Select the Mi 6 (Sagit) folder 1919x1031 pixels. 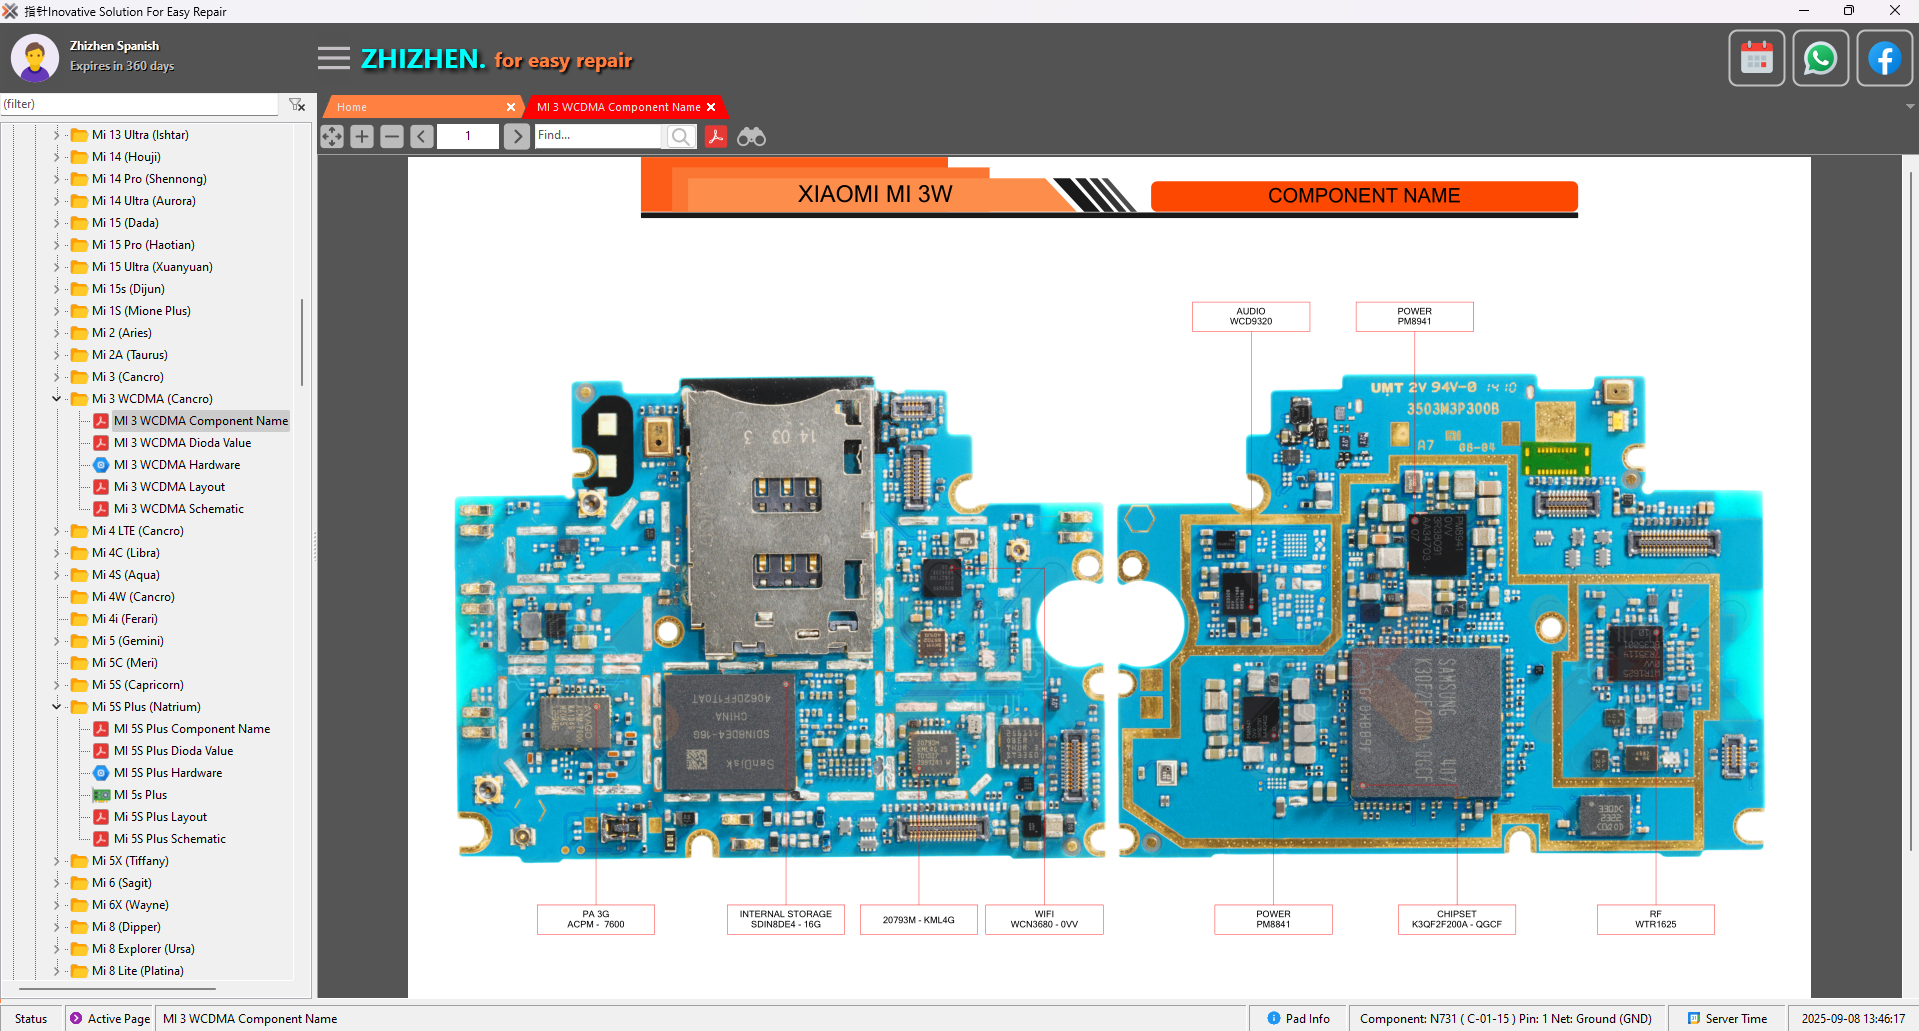[x=122, y=883]
